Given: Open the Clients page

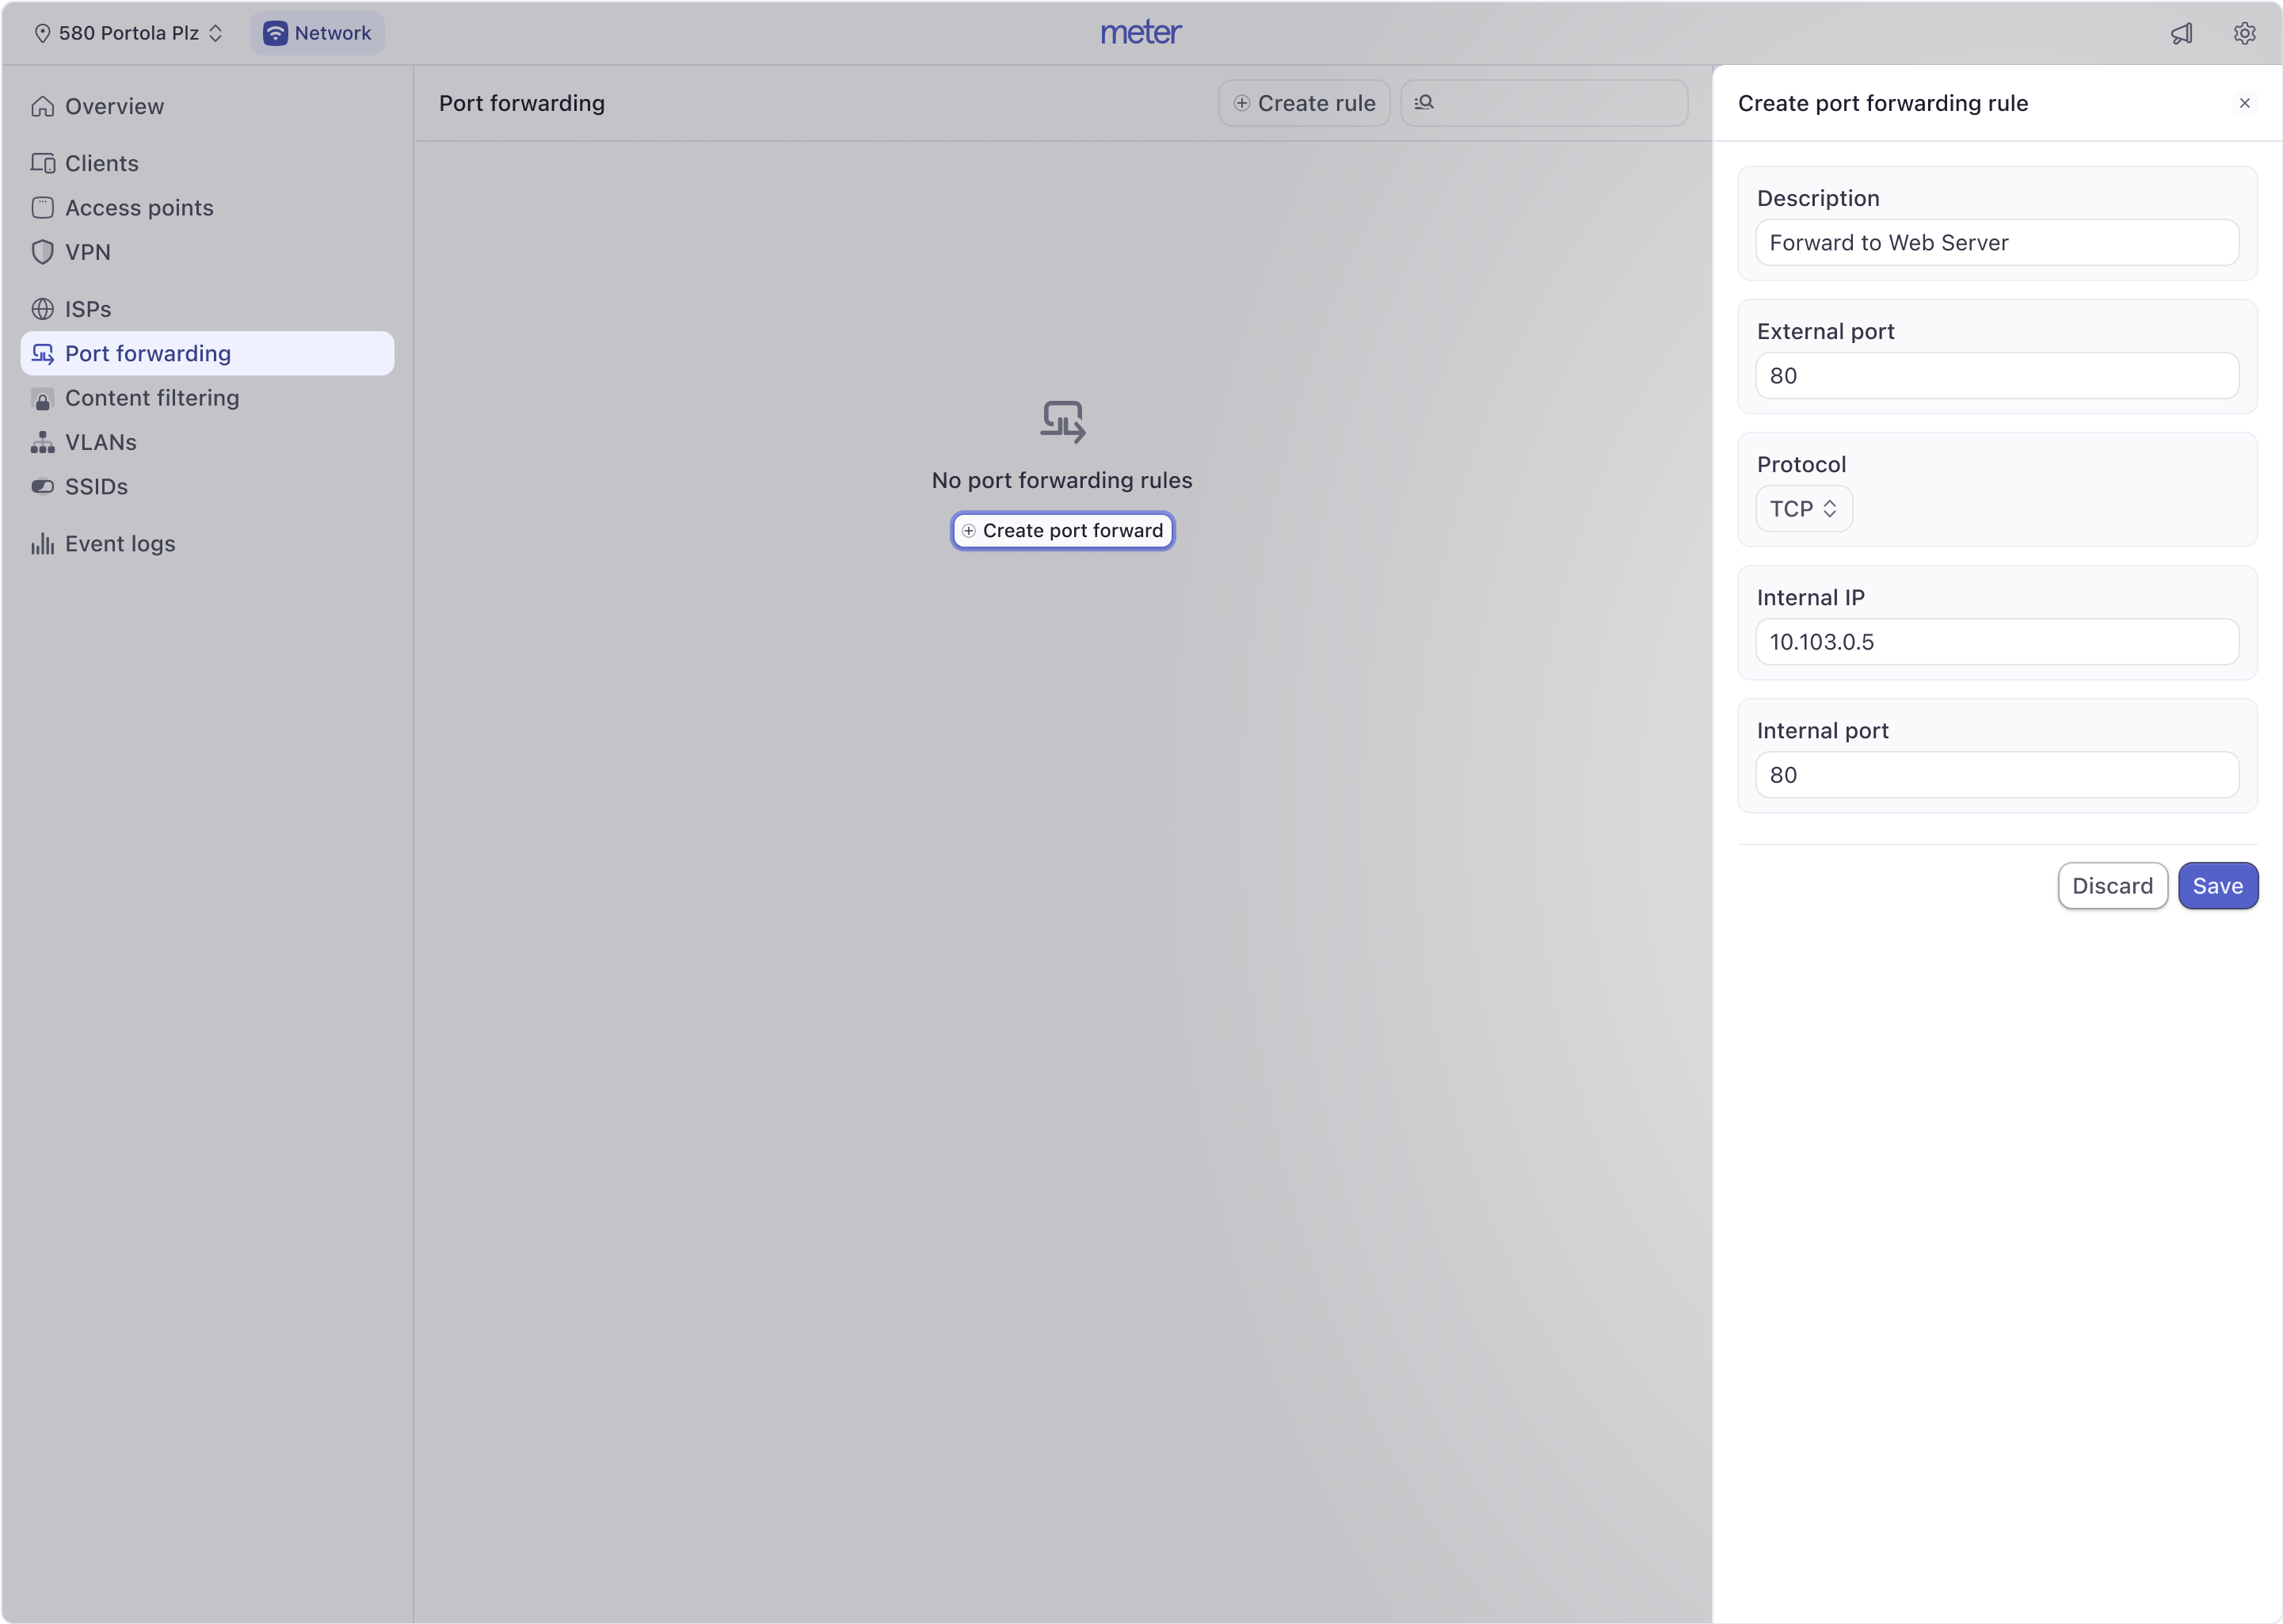Looking at the screenshot, I should [x=207, y=163].
